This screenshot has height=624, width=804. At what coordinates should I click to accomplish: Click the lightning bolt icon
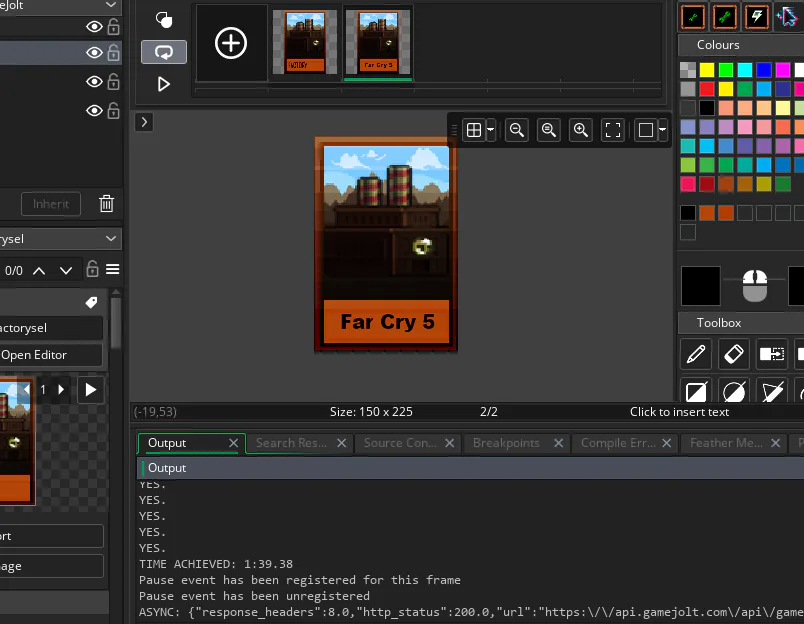coord(756,17)
